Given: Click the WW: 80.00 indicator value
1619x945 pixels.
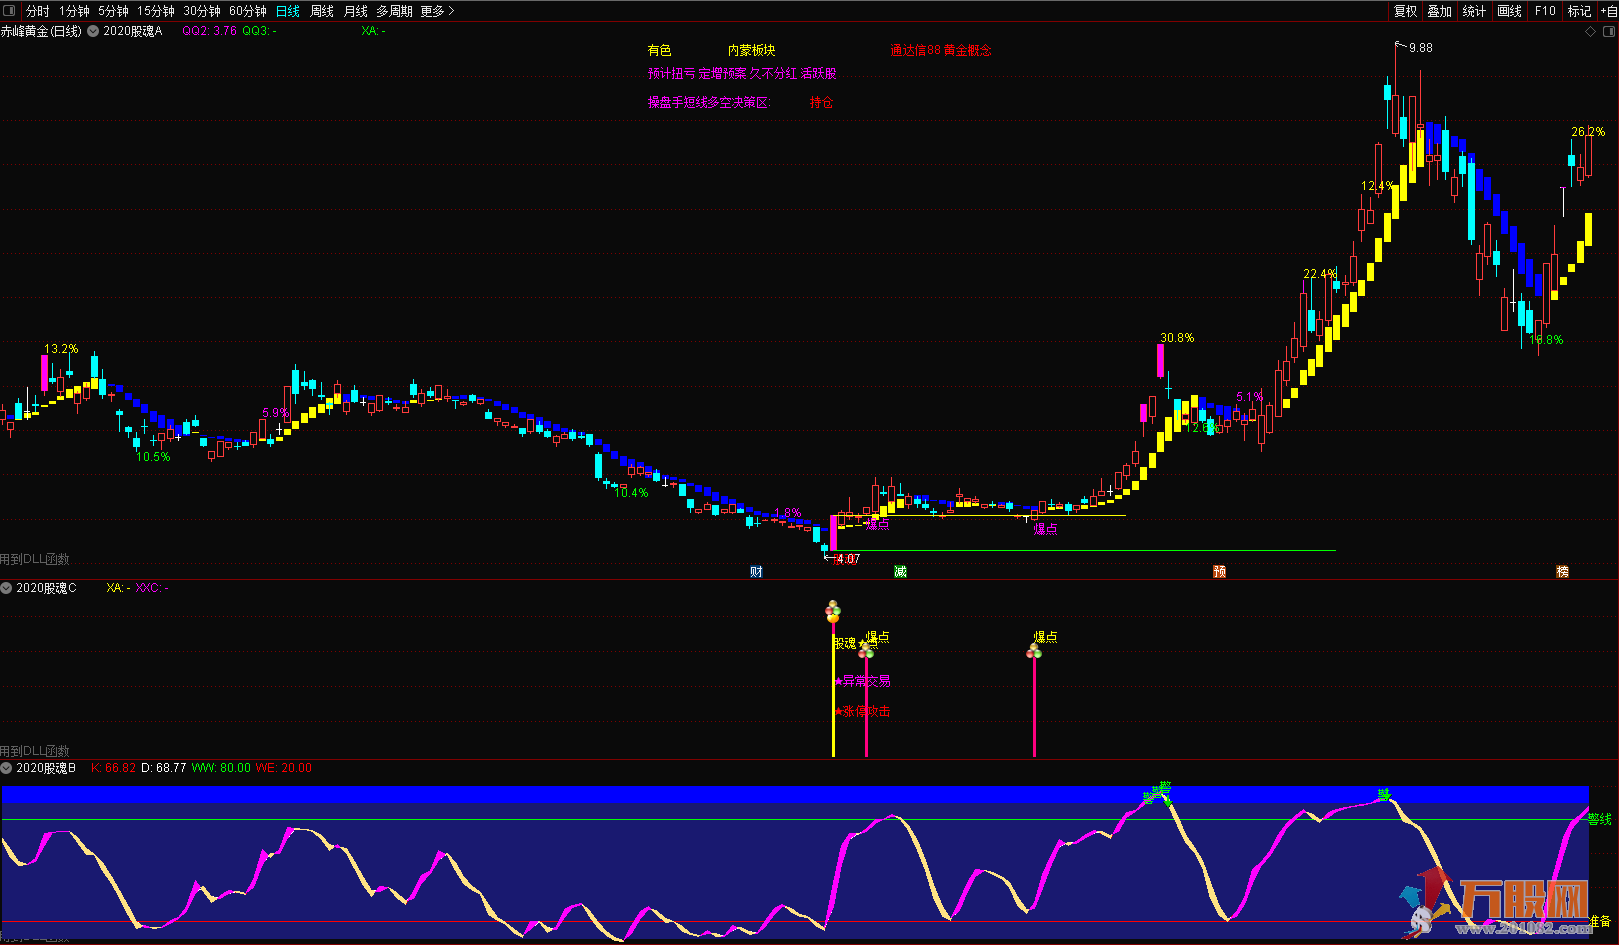Looking at the screenshot, I should [221, 768].
